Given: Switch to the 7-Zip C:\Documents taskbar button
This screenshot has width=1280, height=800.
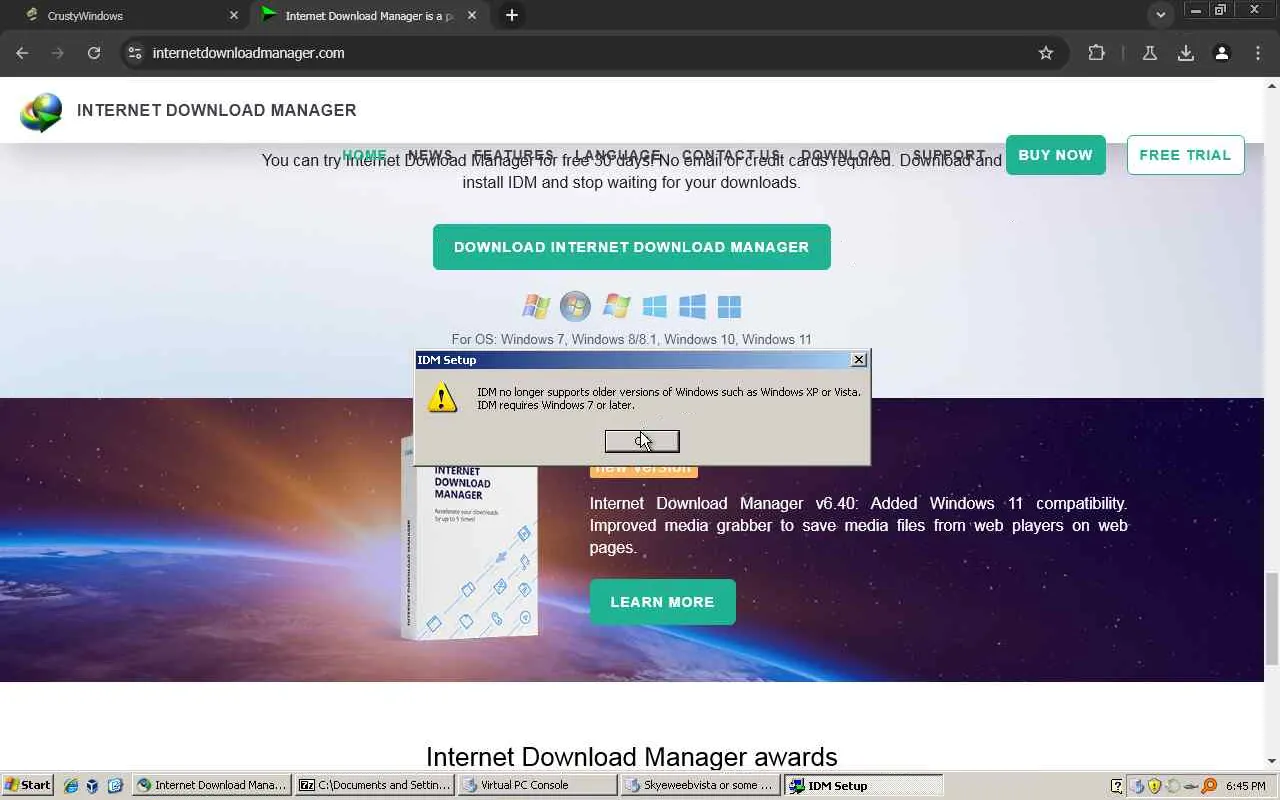Looking at the screenshot, I should [x=375, y=786].
